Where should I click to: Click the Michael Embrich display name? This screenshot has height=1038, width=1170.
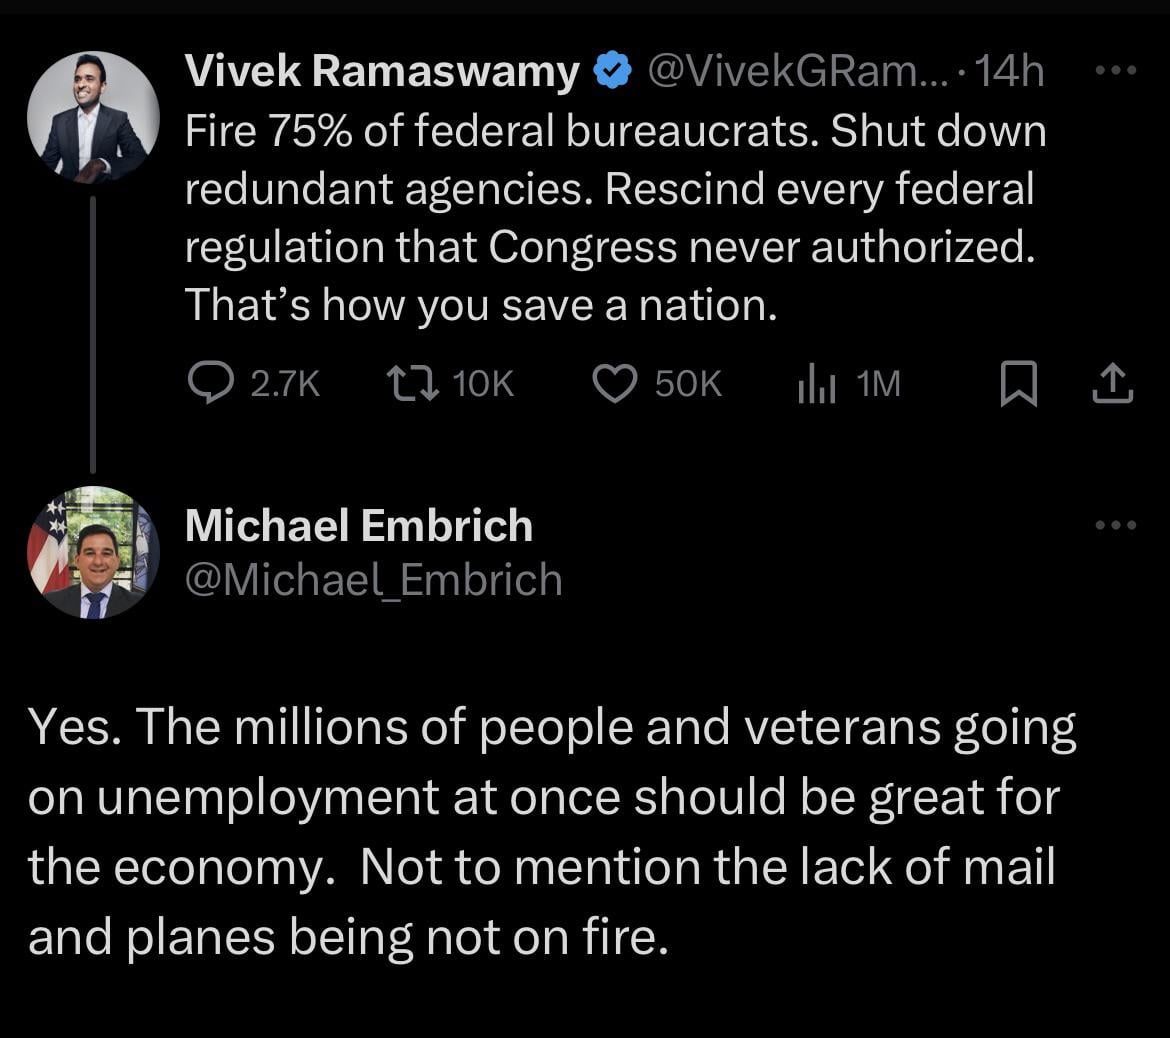point(359,526)
